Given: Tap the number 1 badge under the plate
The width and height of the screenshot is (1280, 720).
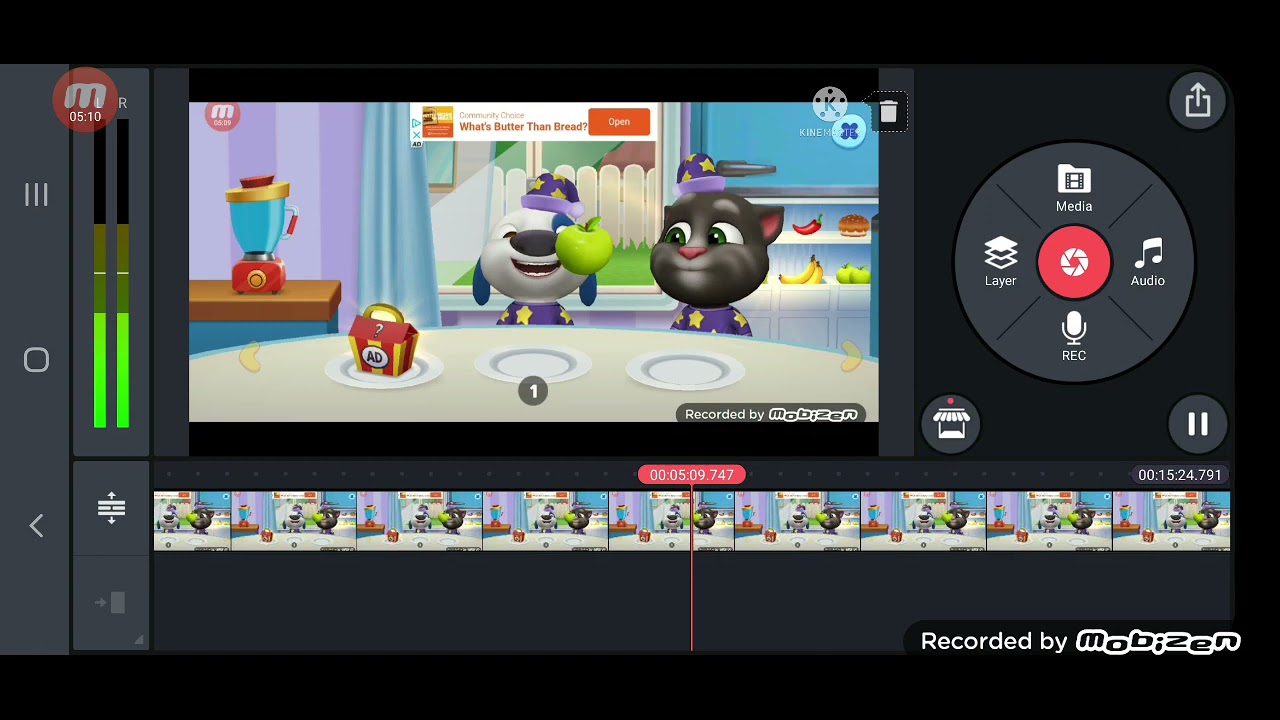Looking at the screenshot, I should tap(533, 391).
